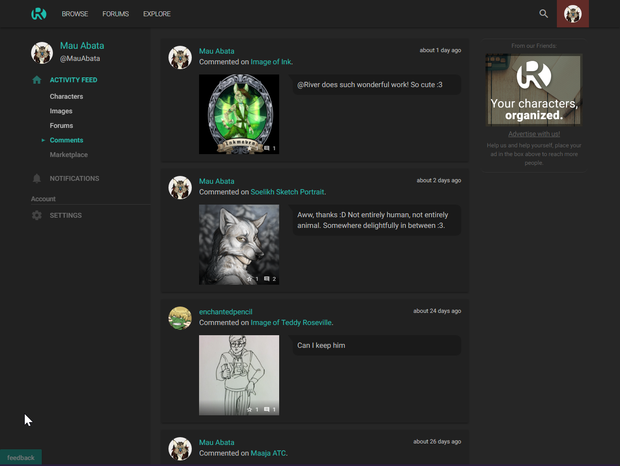620x466 pixels.
Task: Click the Settings gear icon
Action: click(x=37, y=215)
